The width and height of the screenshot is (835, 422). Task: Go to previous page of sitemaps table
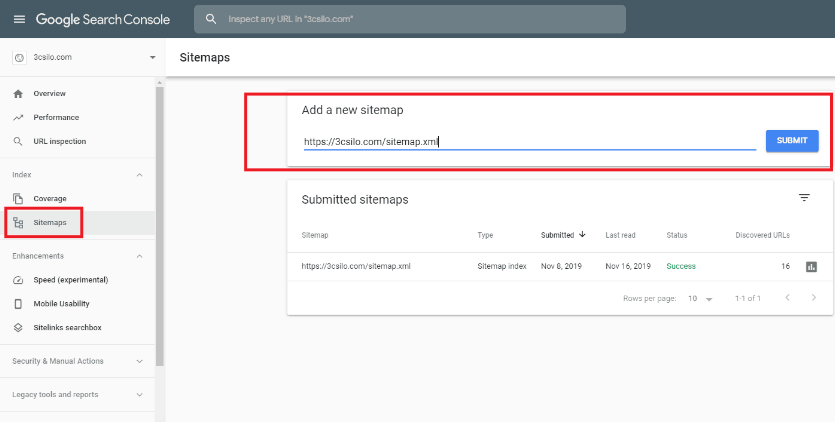click(787, 298)
